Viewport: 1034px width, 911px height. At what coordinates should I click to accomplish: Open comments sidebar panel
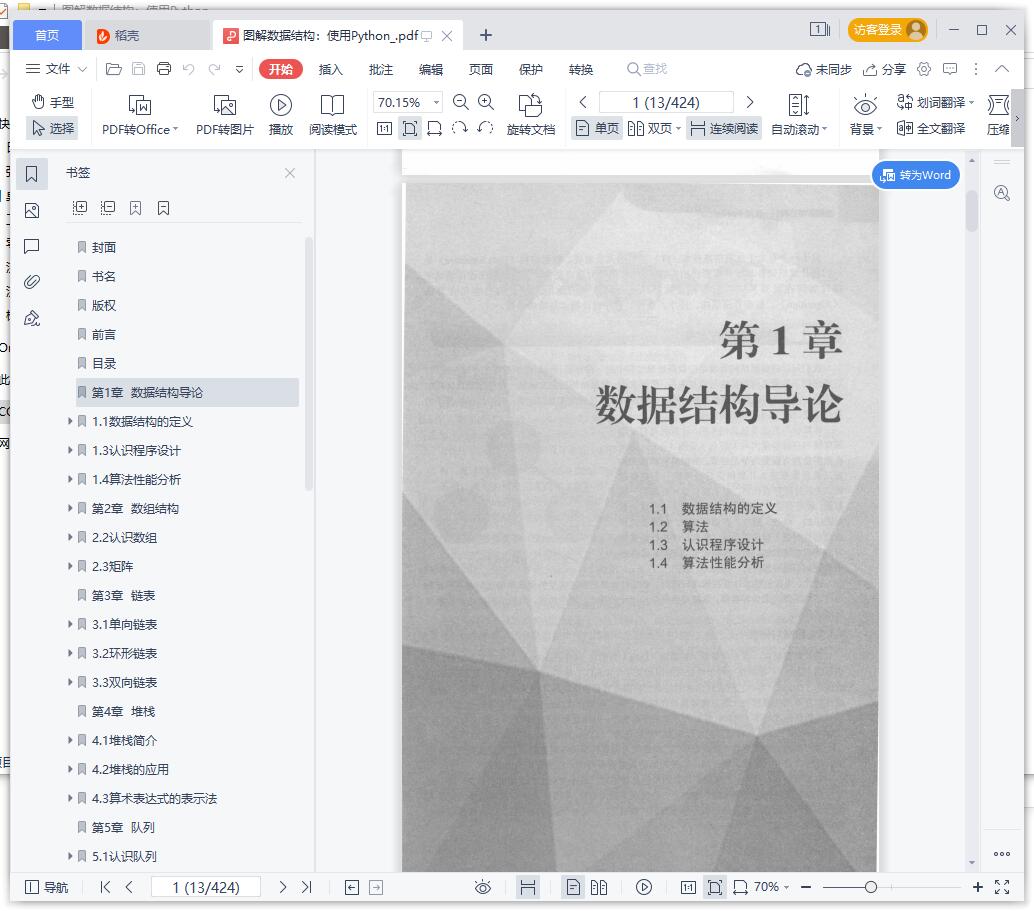32,247
